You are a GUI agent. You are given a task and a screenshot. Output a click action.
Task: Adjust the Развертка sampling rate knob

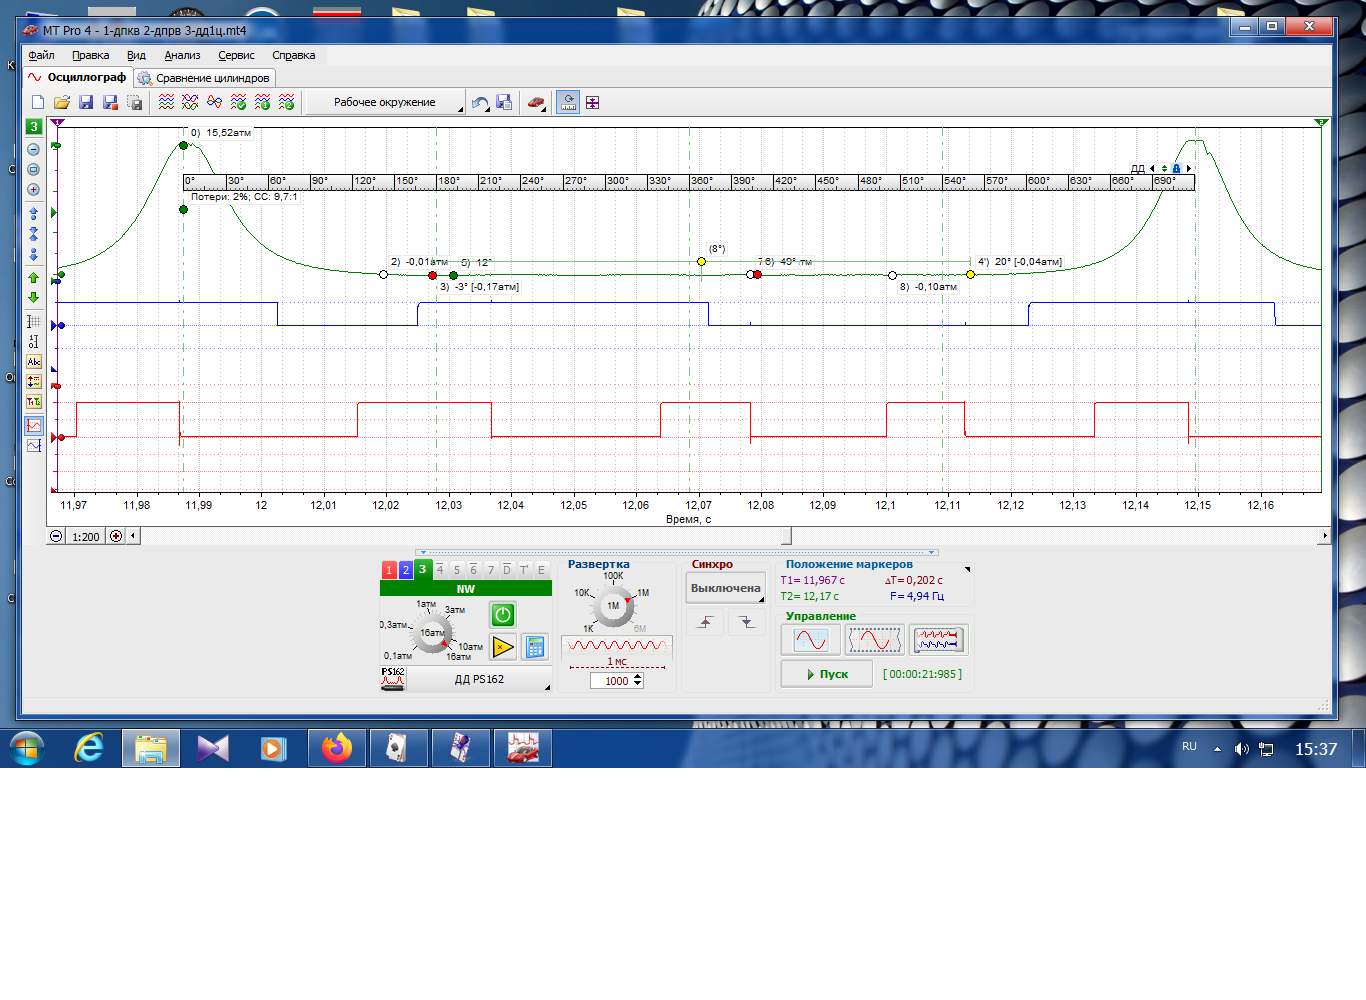point(613,606)
